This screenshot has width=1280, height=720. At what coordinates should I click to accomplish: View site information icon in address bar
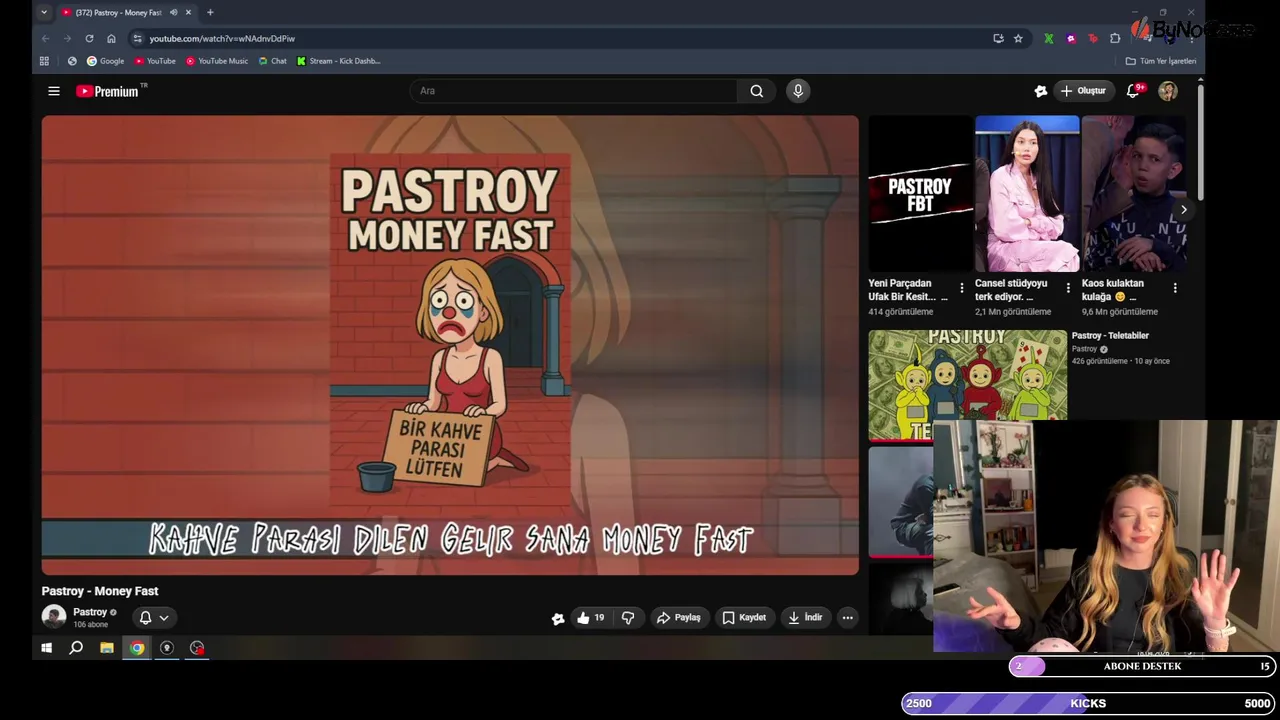(x=137, y=38)
